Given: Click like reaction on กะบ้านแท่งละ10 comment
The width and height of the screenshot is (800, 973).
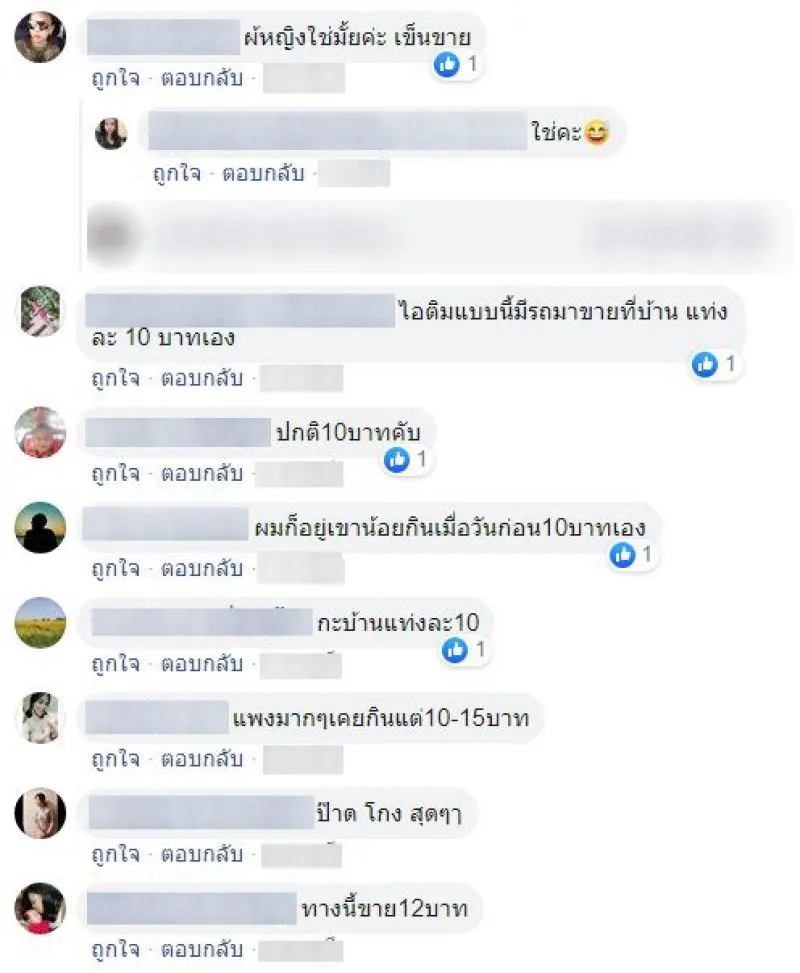Looking at the screenshot, I should [x=454, y=650].
